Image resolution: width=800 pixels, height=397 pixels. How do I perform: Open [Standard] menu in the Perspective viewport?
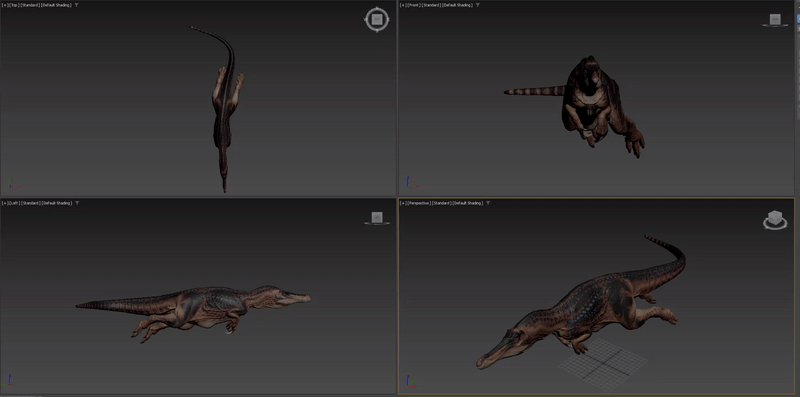[x=441, y=203]
